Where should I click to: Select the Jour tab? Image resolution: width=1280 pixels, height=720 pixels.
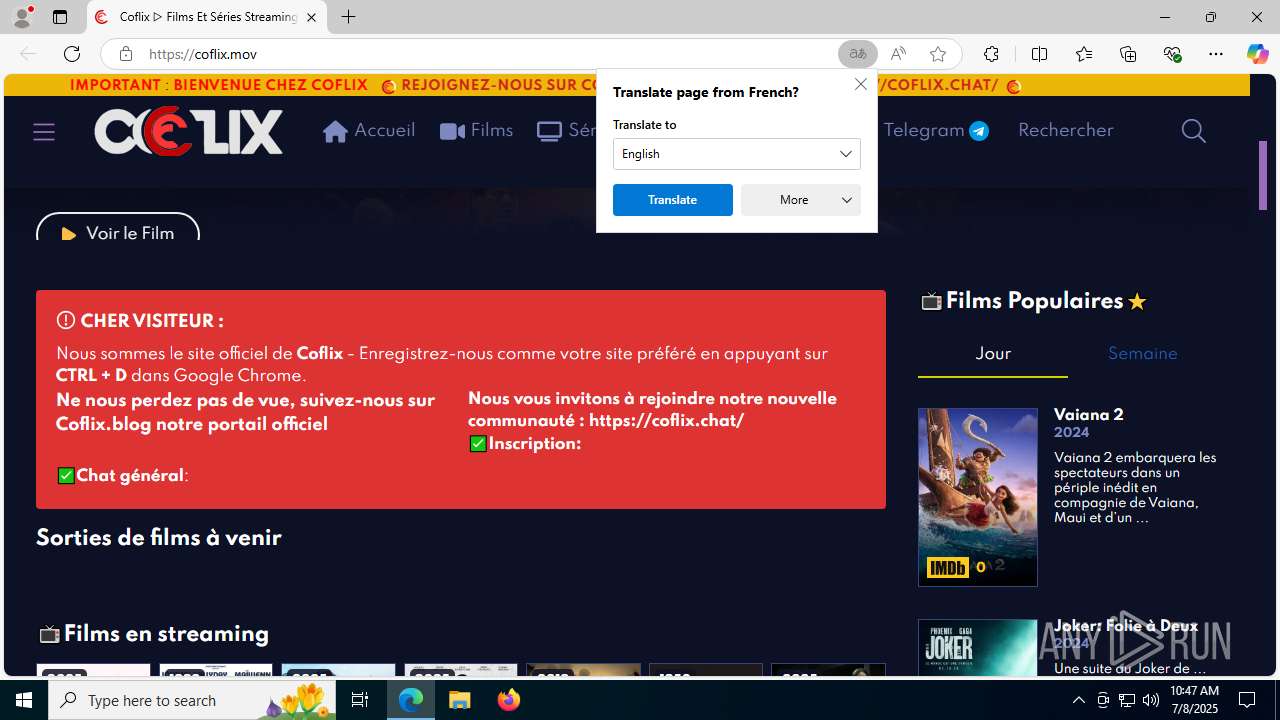pos(993,354)
